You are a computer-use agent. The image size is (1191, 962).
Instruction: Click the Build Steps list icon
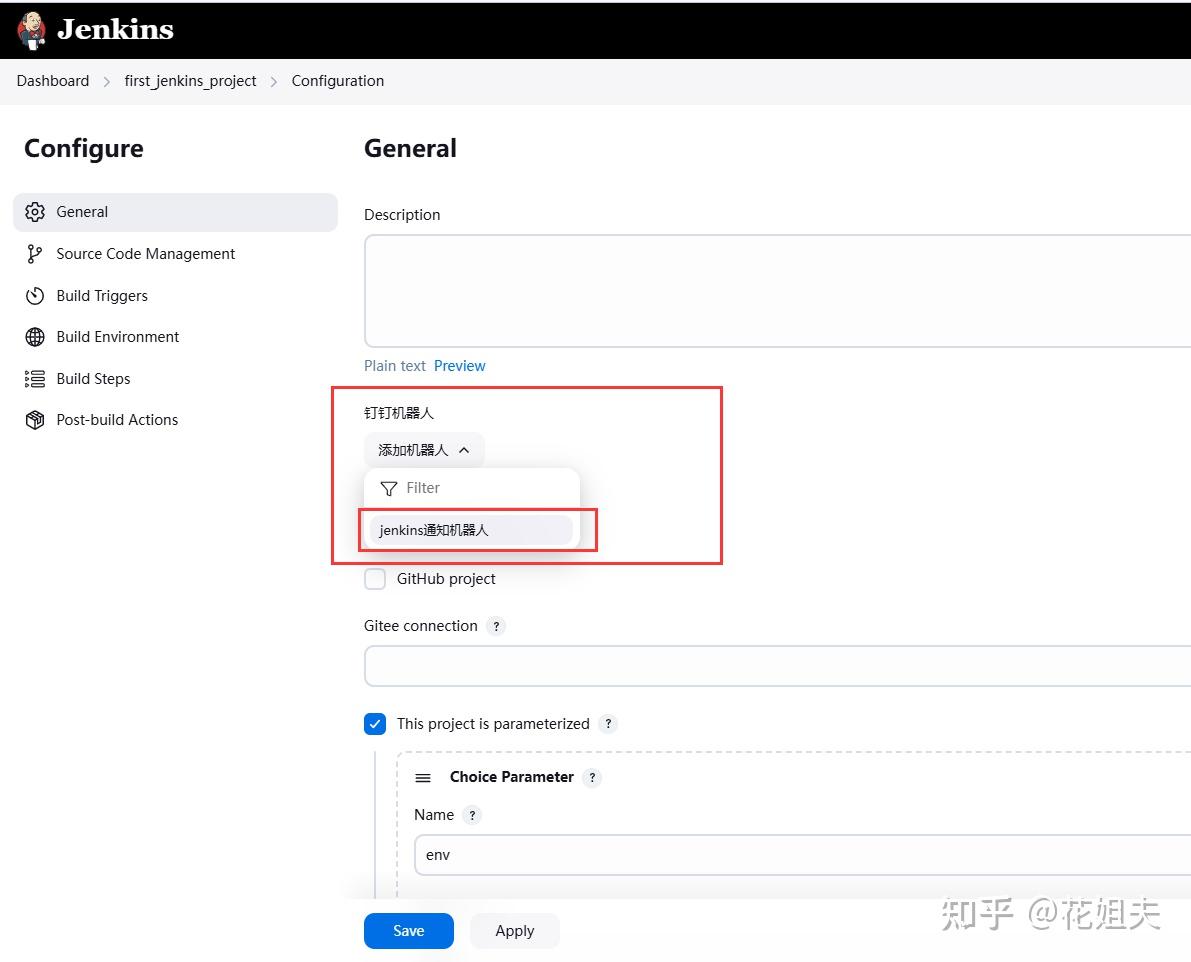(x=35, y=378)
